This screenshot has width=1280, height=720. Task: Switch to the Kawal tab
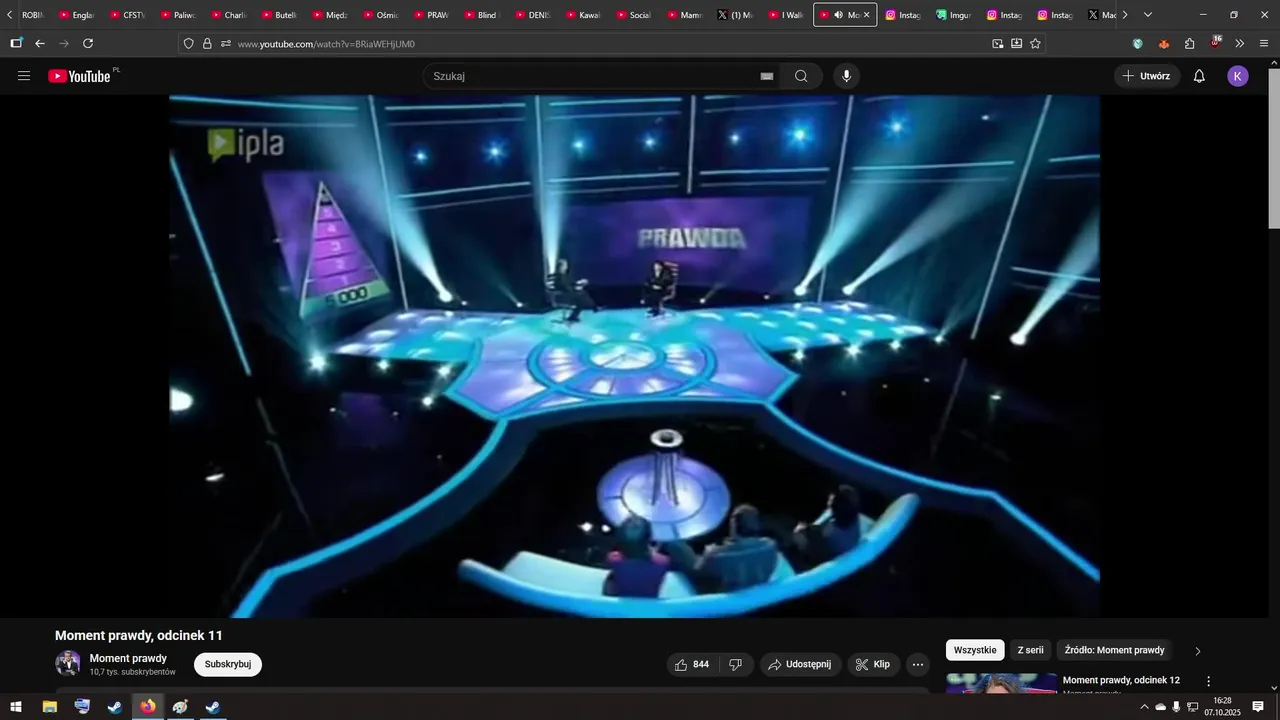(582, 15)
